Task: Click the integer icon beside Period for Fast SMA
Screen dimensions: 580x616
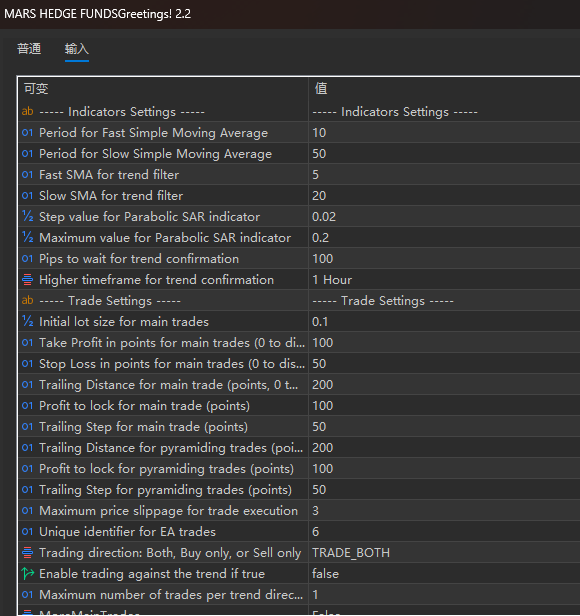Action: coord(28,133)
